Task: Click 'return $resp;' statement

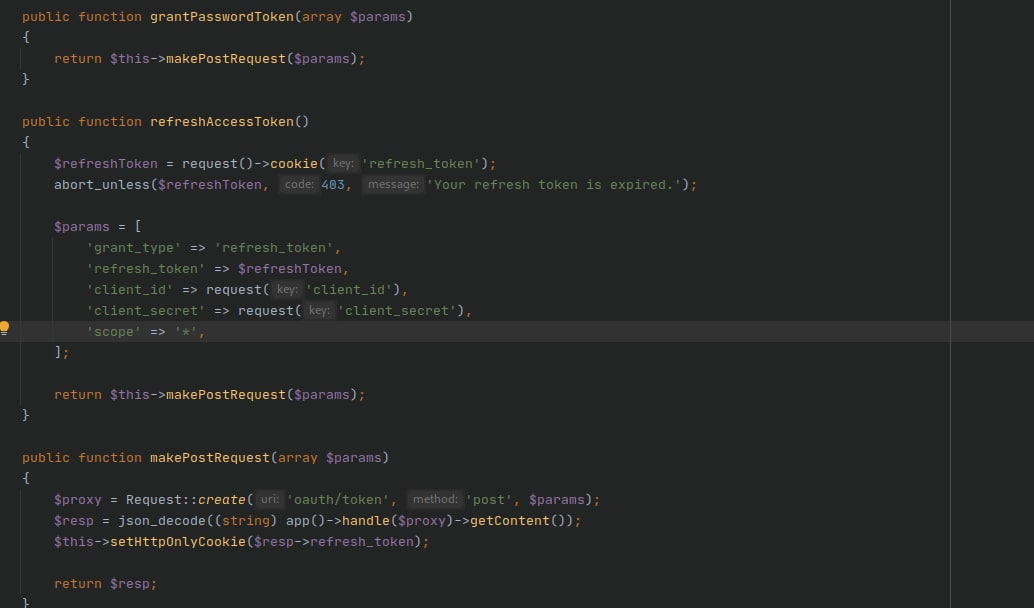Action: (x=106, y=584)
